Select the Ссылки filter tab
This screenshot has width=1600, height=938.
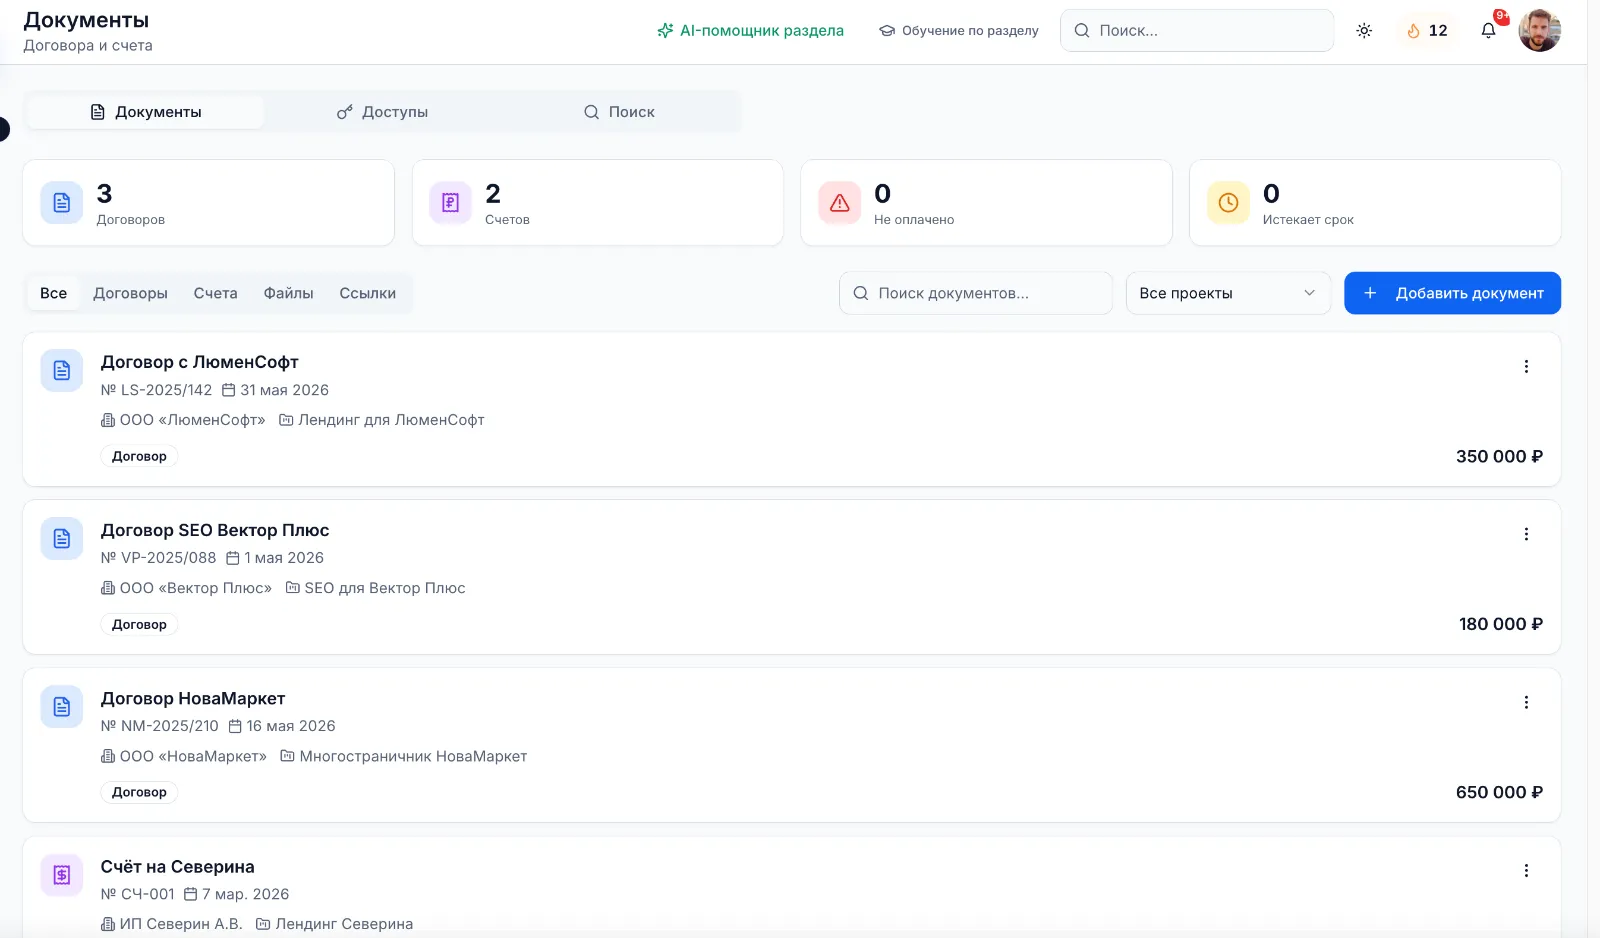[x=368, y=293]
